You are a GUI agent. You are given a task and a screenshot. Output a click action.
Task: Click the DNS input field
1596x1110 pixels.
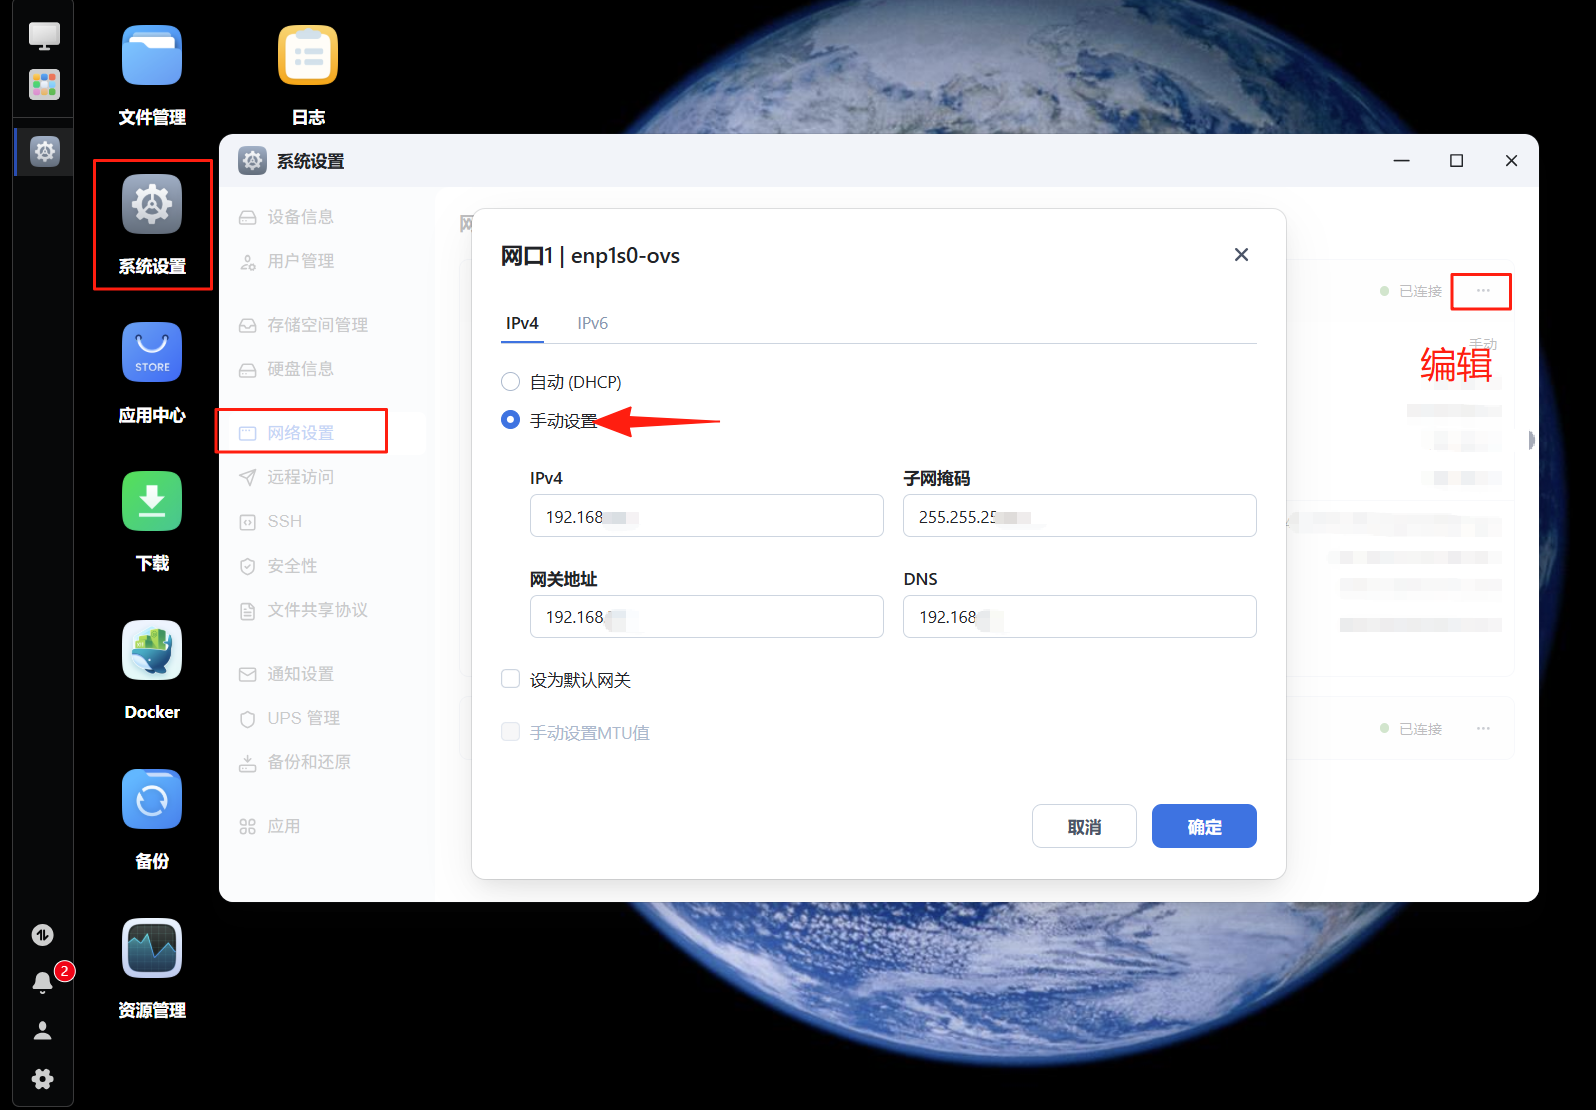point(1079,617)
